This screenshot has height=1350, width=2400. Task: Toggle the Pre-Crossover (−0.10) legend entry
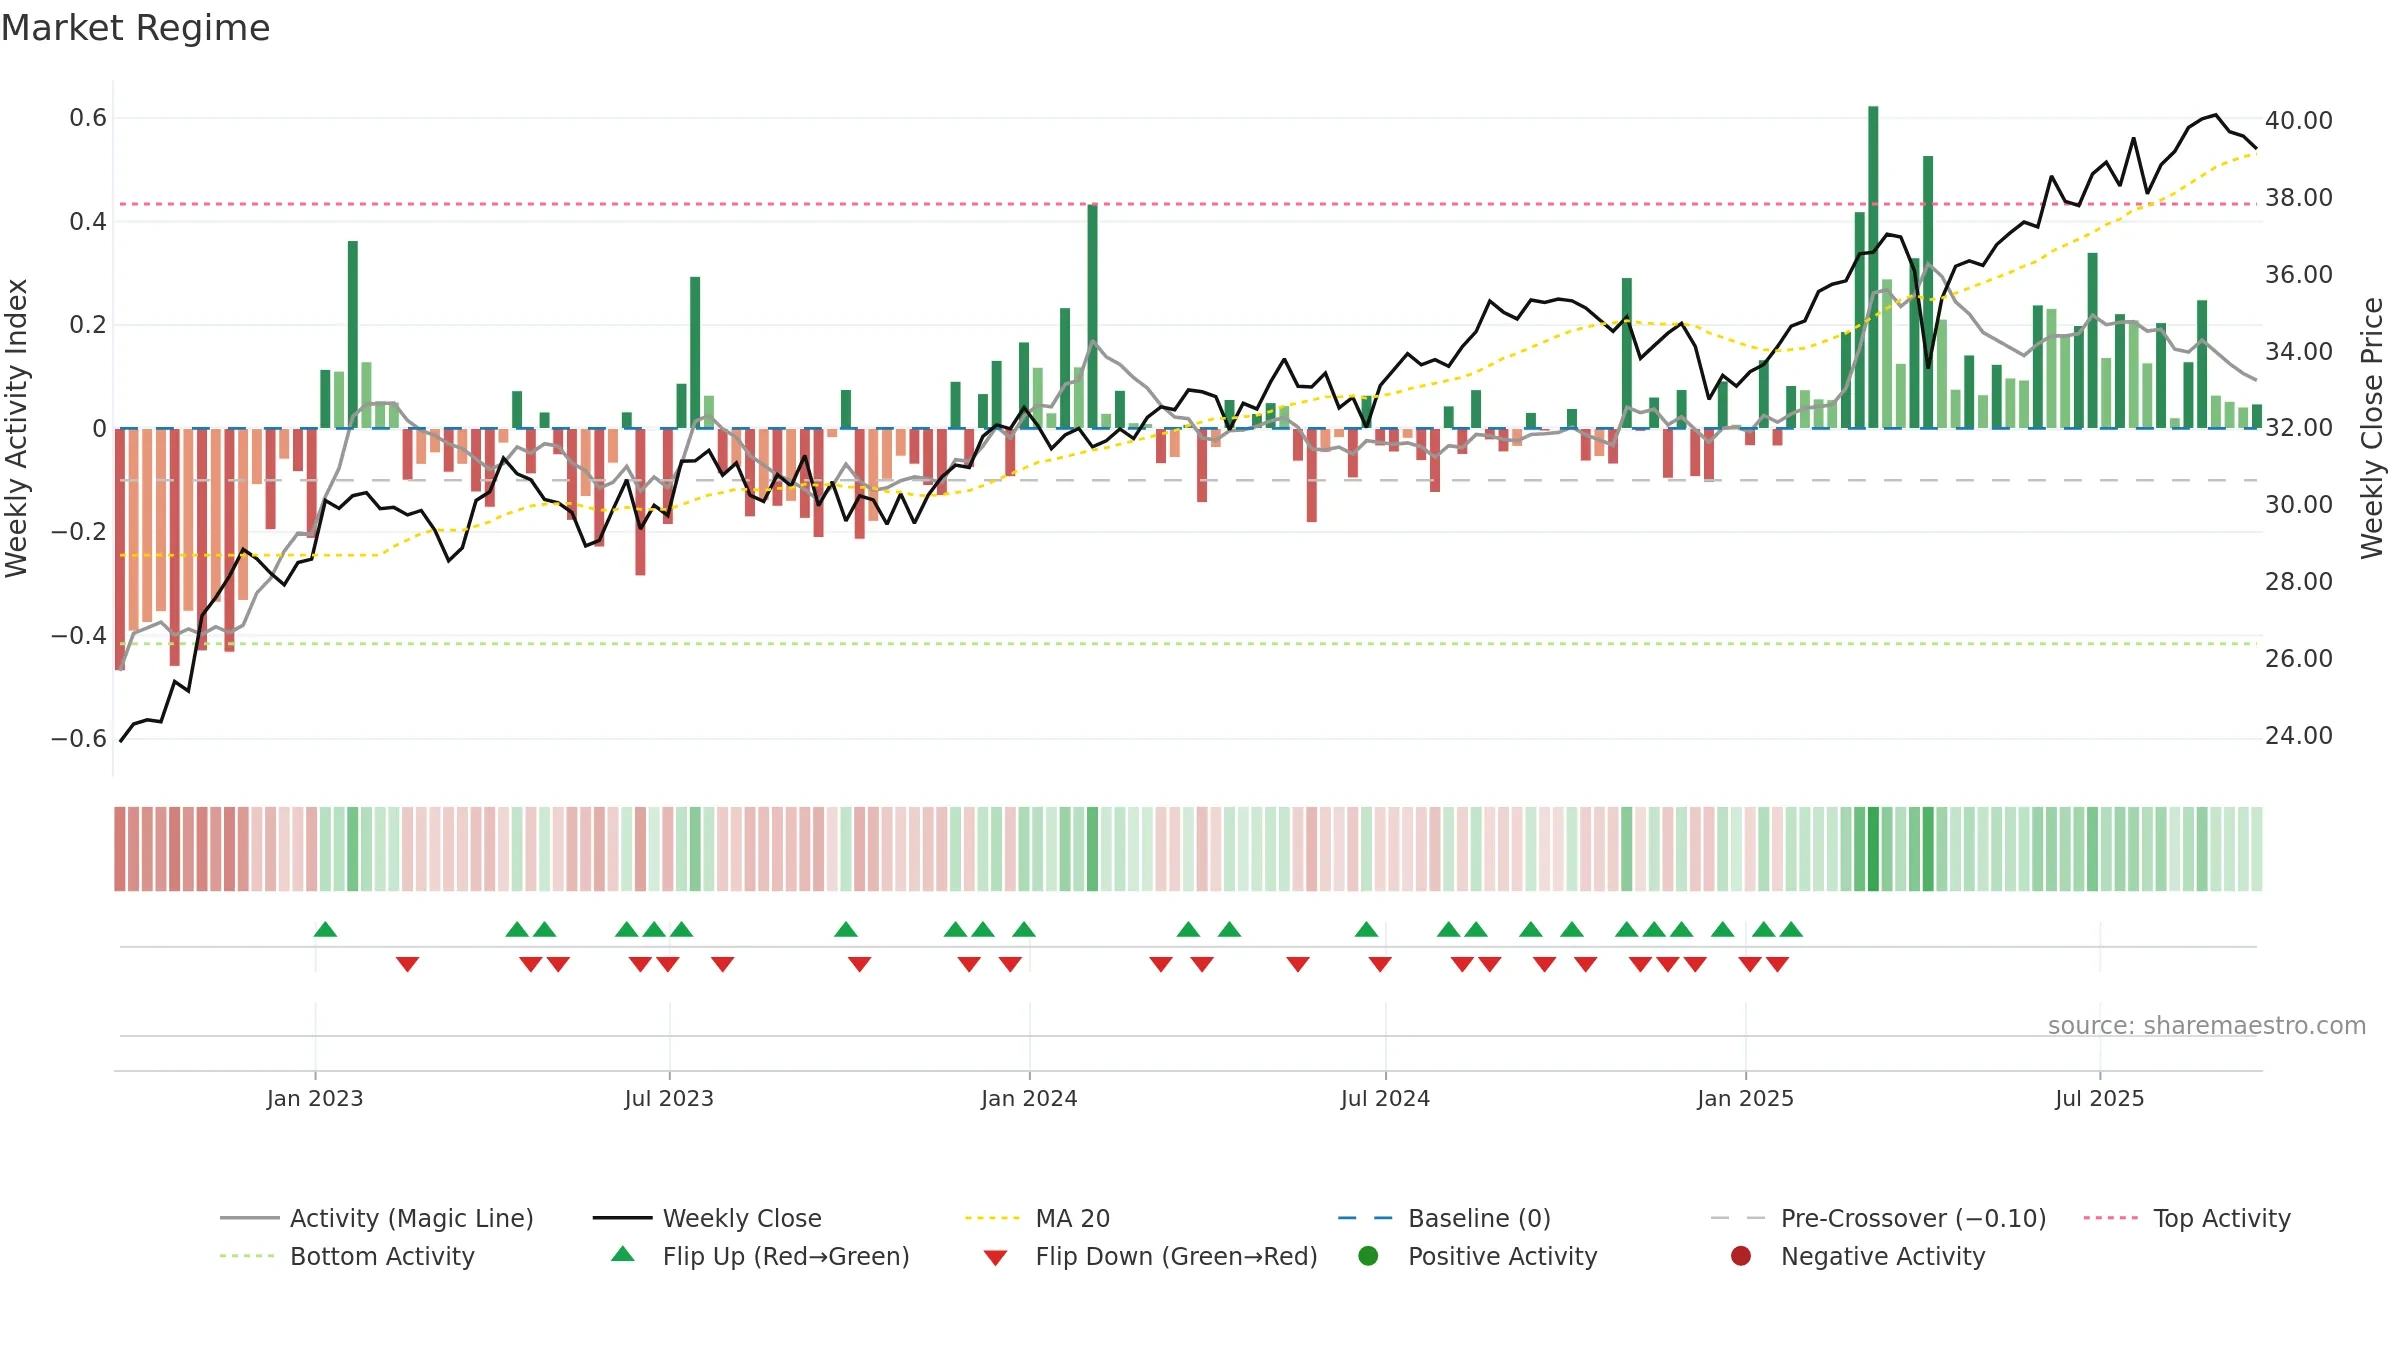(1879, 1218)
